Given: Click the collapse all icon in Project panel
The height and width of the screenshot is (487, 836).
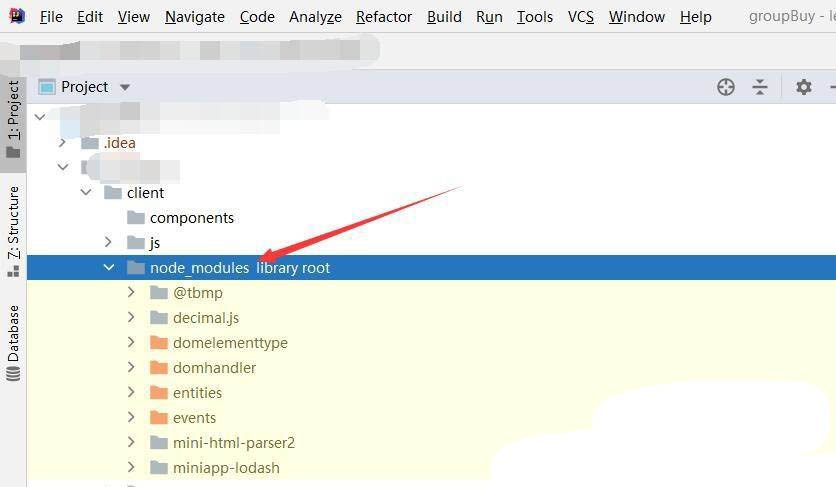Looking at the screenshot, I should (x=760, y=87).
